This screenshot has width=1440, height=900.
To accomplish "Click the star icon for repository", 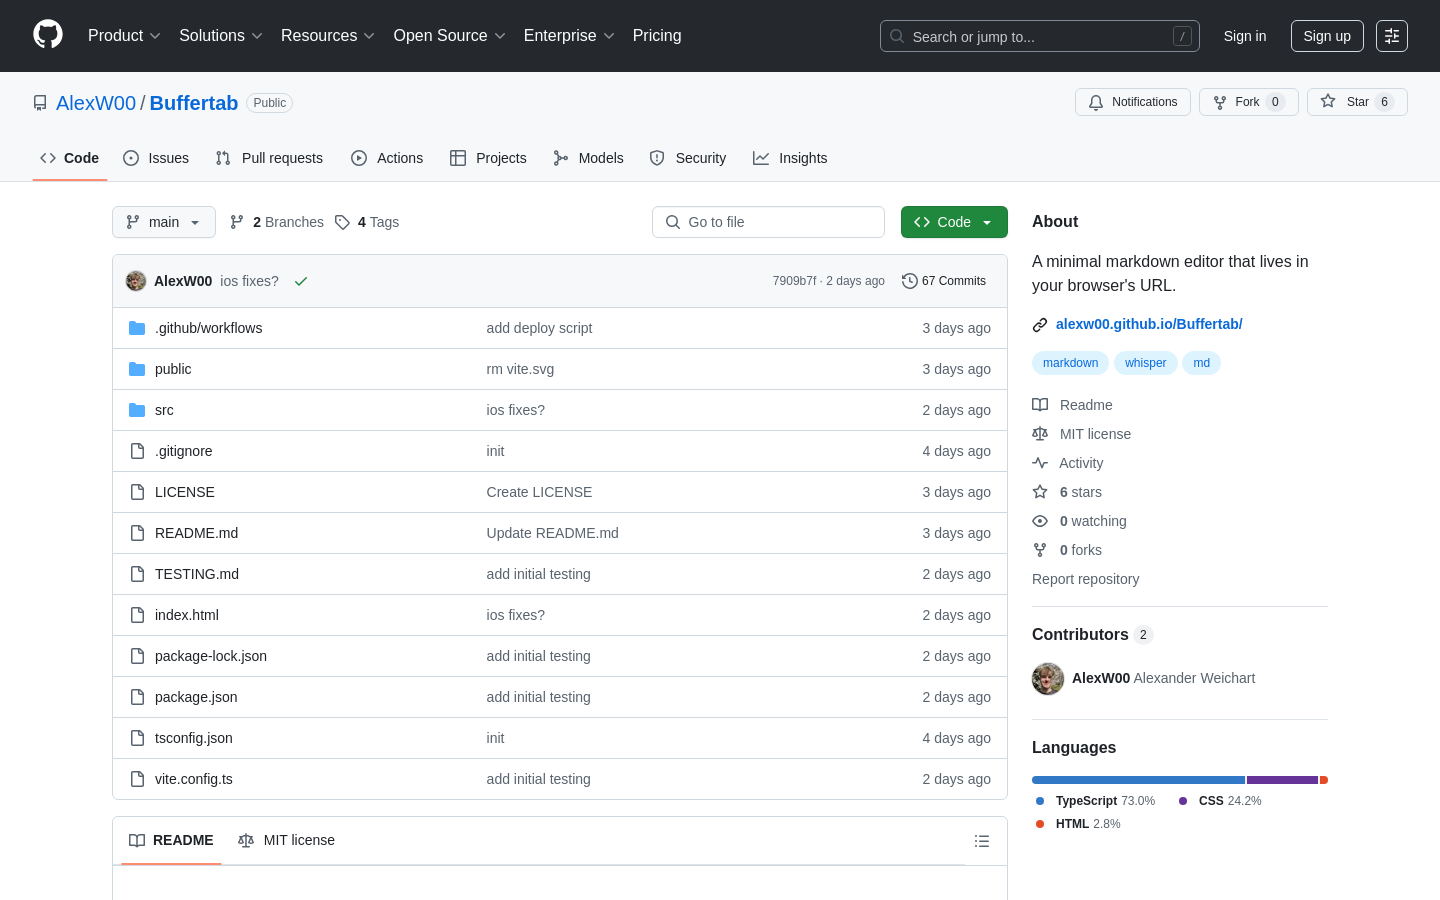I will tap(1328, 101).
